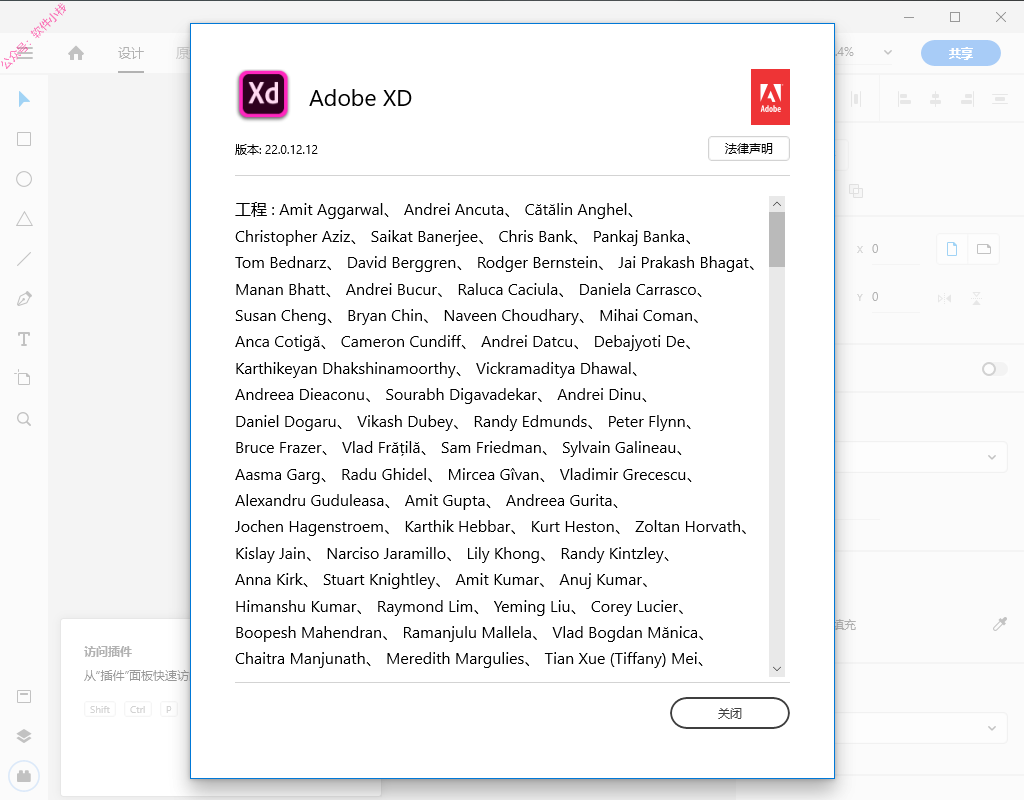This screenshot has width=1024, height=800.
Task: Select the Line tool
Action: pos(24,259)
